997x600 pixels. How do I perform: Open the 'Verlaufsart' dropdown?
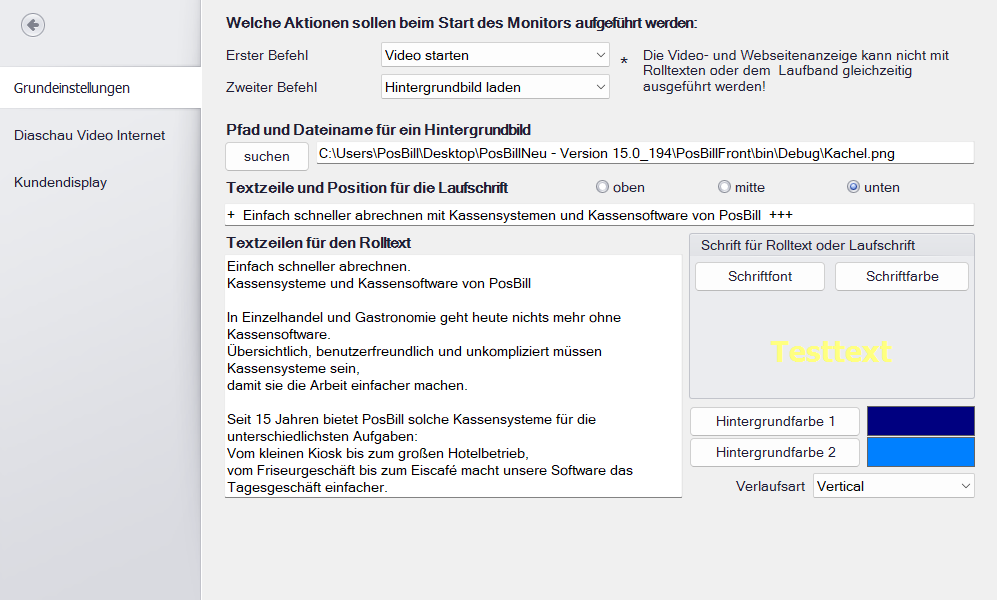[893, 485]
